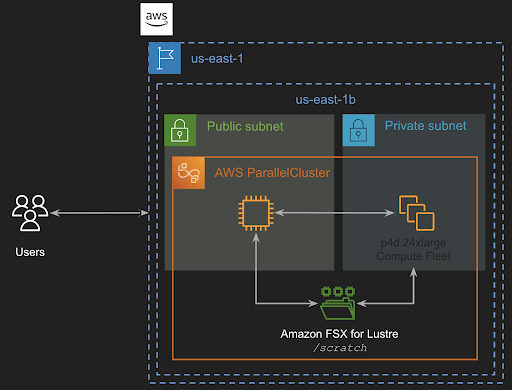
Task: Click the Public subnet text label
Action: click(x=245, y=127)
